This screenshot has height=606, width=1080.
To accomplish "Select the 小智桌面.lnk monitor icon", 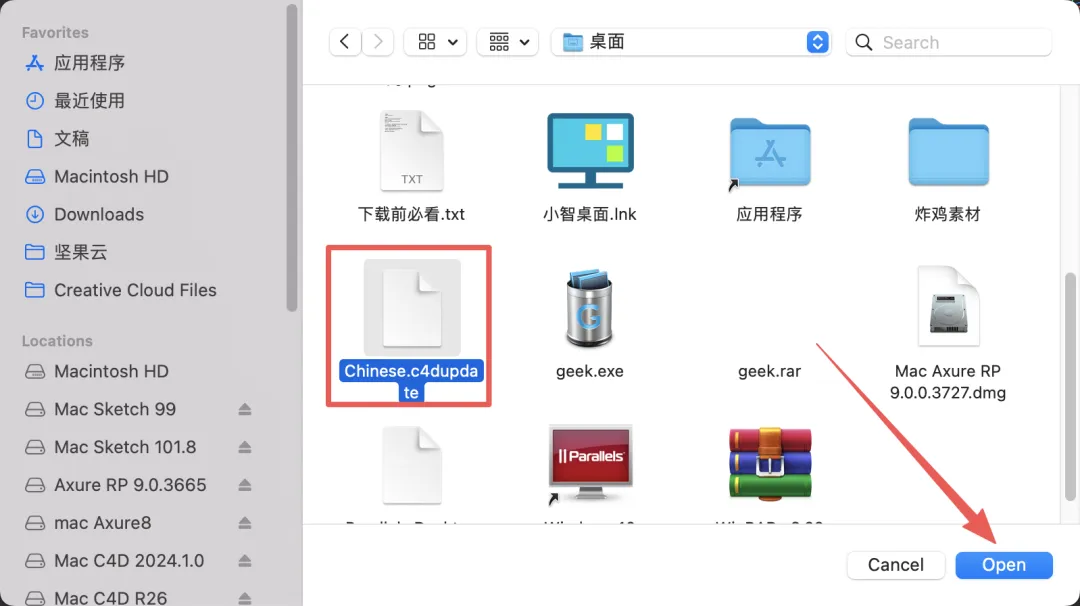I will pyautogui.click(x=590, y=151).
